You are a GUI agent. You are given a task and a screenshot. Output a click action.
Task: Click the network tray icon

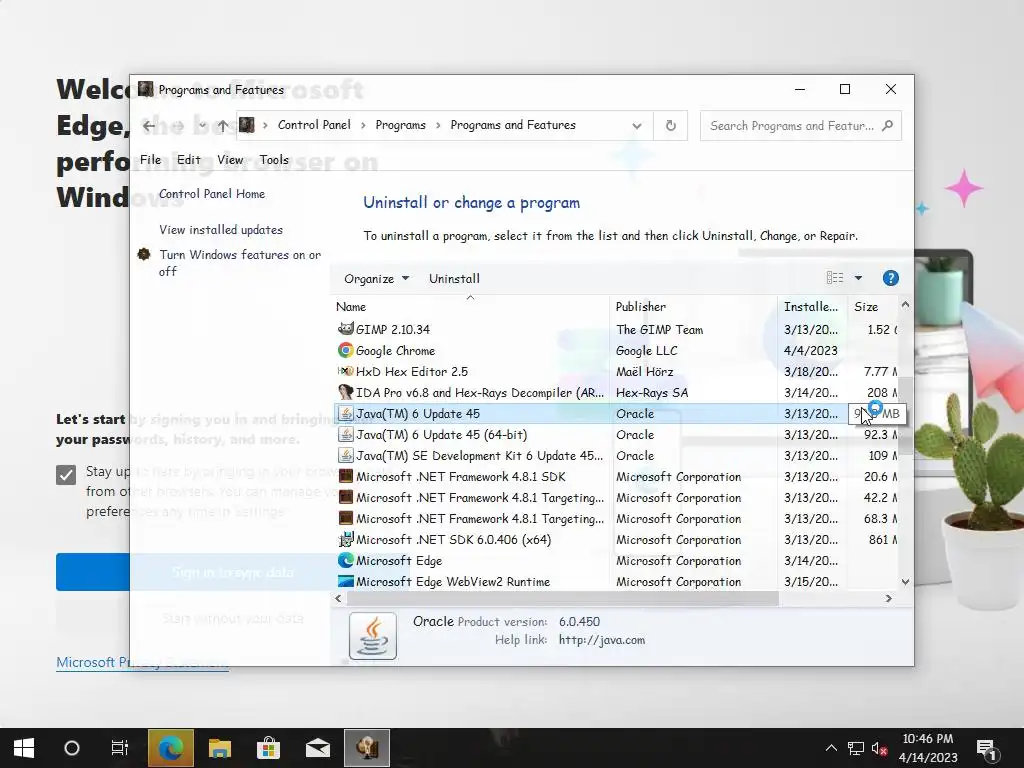[x=856, y=748]
